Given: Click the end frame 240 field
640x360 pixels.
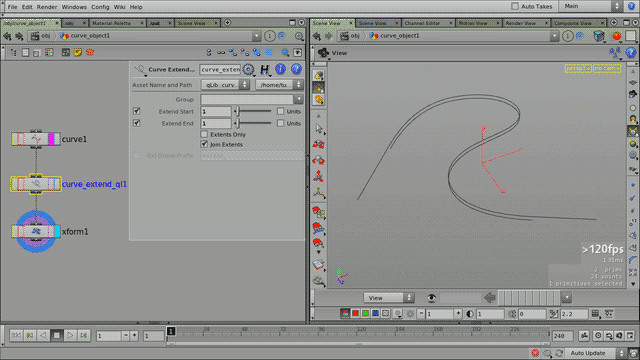Looking at the screenshot, I should [x=562, y=336].
